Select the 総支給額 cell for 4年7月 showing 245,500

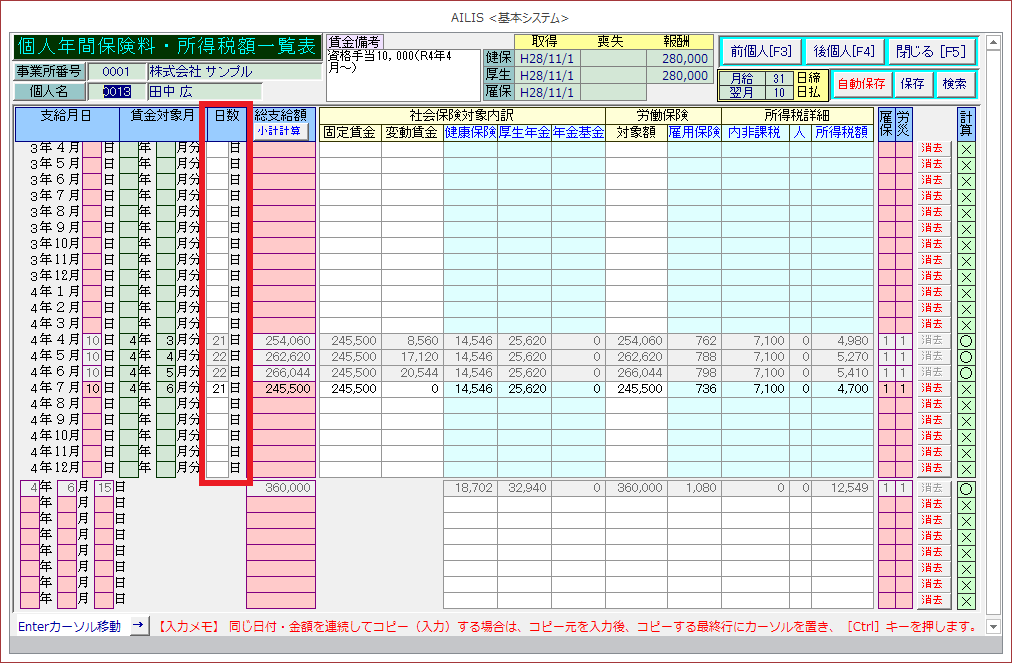[x=281, y=388]
